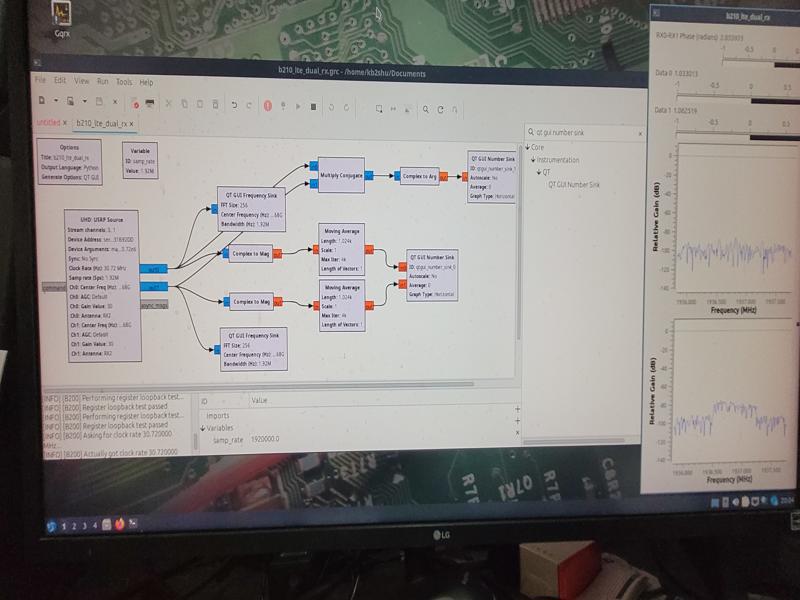Click the Imports row in variables panel
This screenshot has height=600, width=800.
point(357,416)
